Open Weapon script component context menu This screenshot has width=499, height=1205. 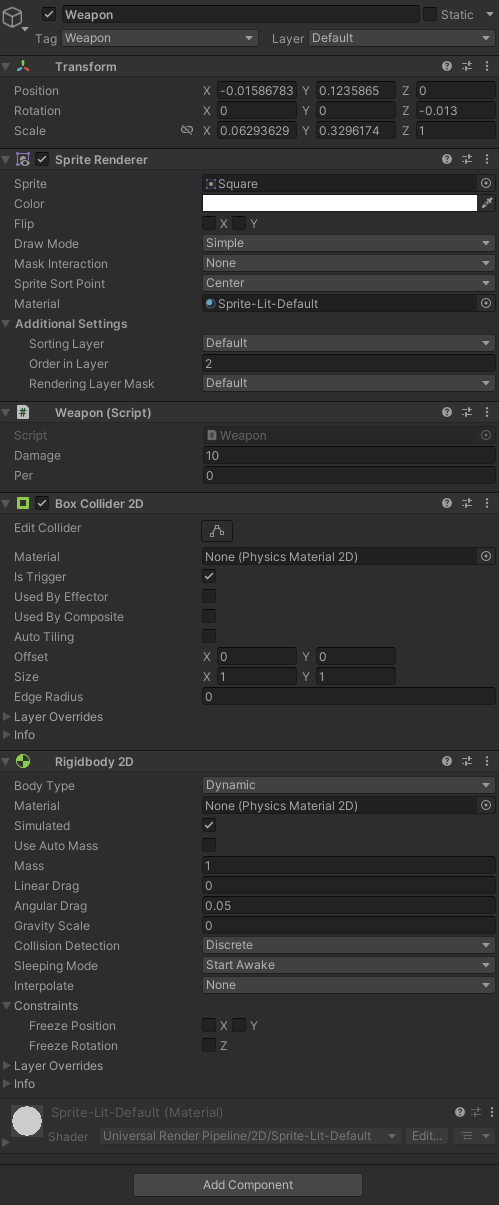tap(487, 412)
